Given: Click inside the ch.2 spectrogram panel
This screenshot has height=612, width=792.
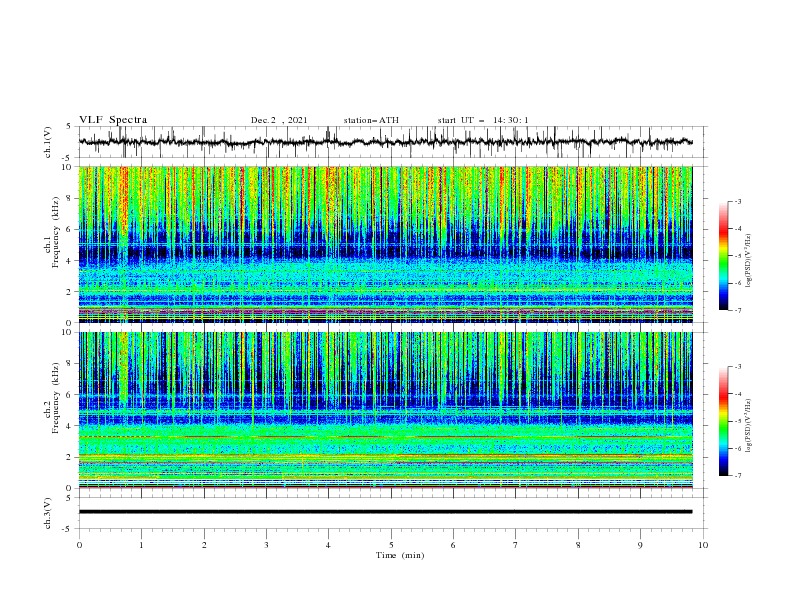Looking at the screenshot, I should pos(385,410).
